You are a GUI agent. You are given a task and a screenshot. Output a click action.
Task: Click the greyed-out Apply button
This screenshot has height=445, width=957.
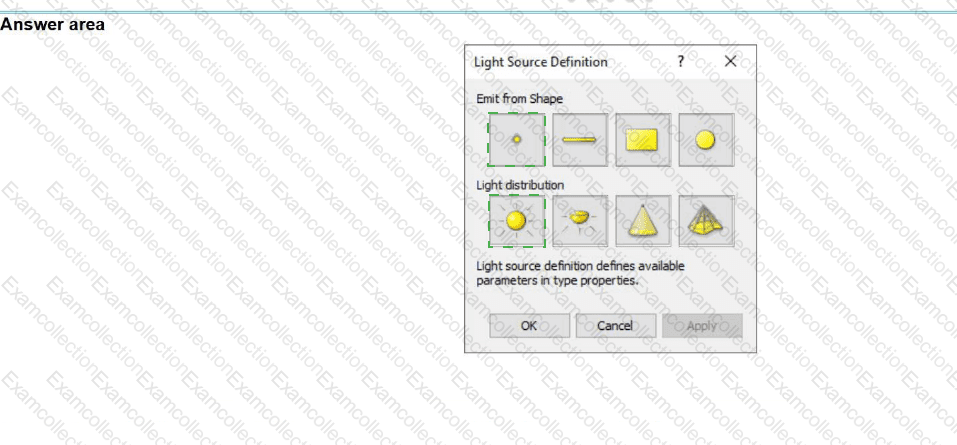point(701,326)
